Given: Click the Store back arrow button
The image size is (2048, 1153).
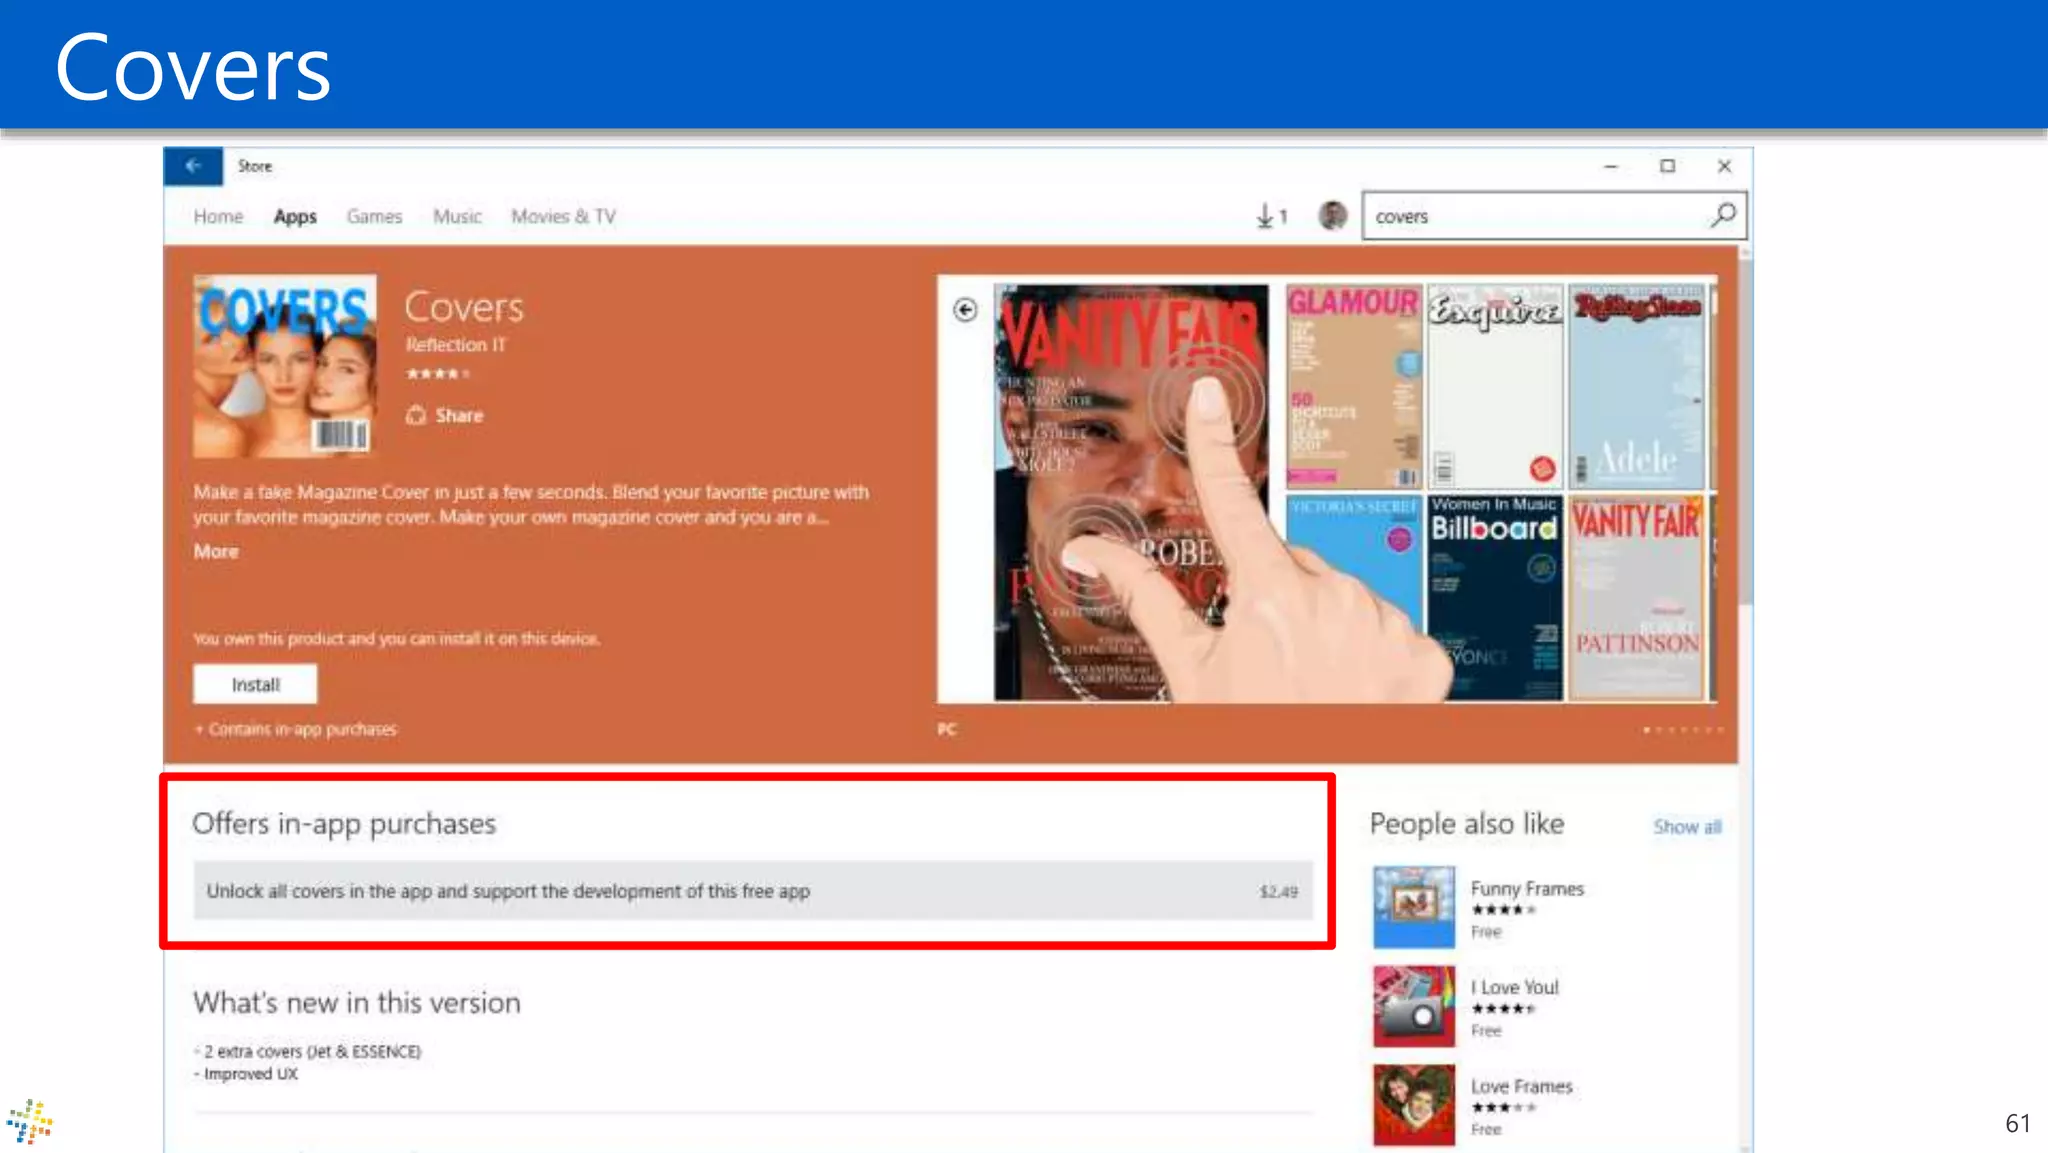Looking at the screenshot, I should tap(193, 166).
